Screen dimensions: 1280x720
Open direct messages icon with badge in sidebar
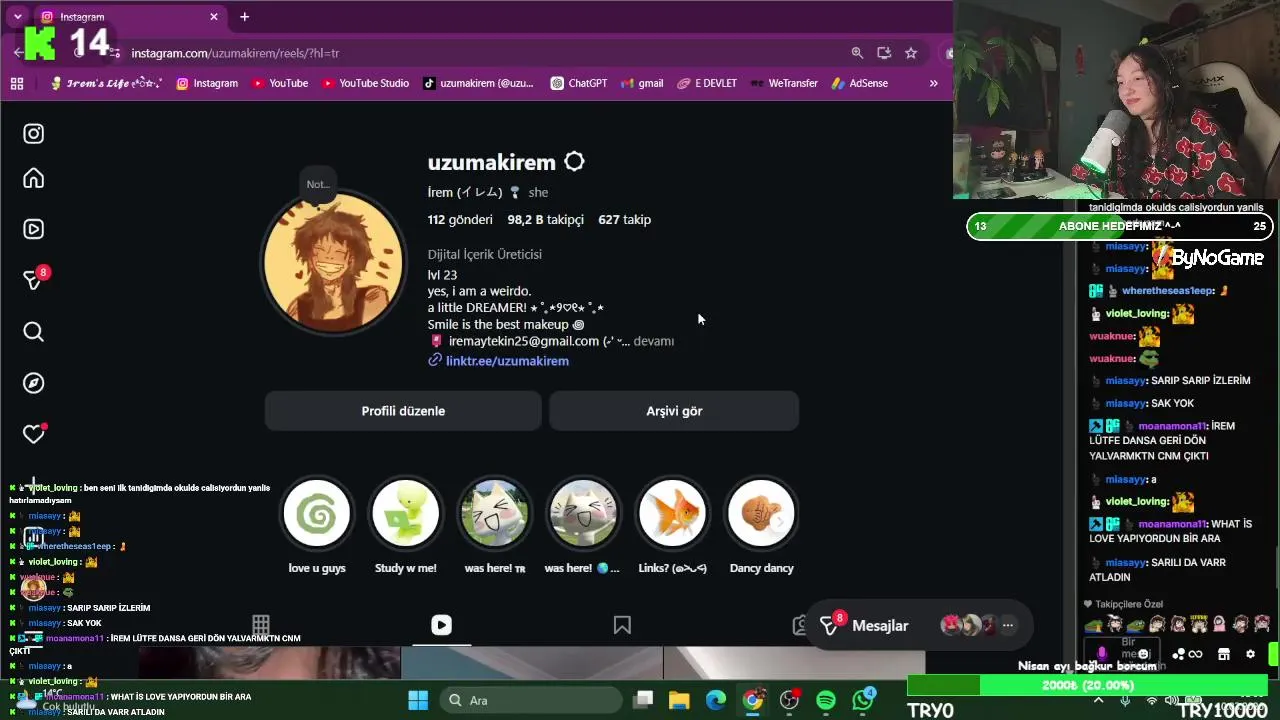[34, 280]
